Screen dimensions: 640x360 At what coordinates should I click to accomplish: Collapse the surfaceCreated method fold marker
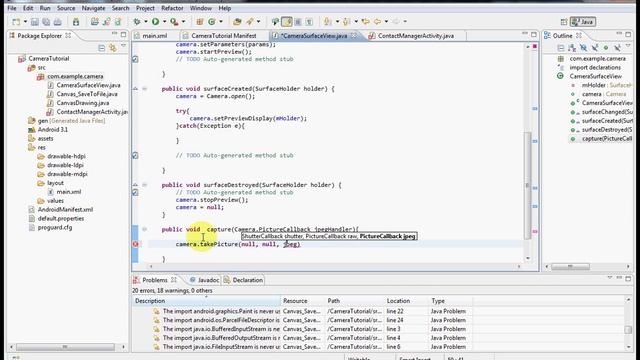(144, 89)
